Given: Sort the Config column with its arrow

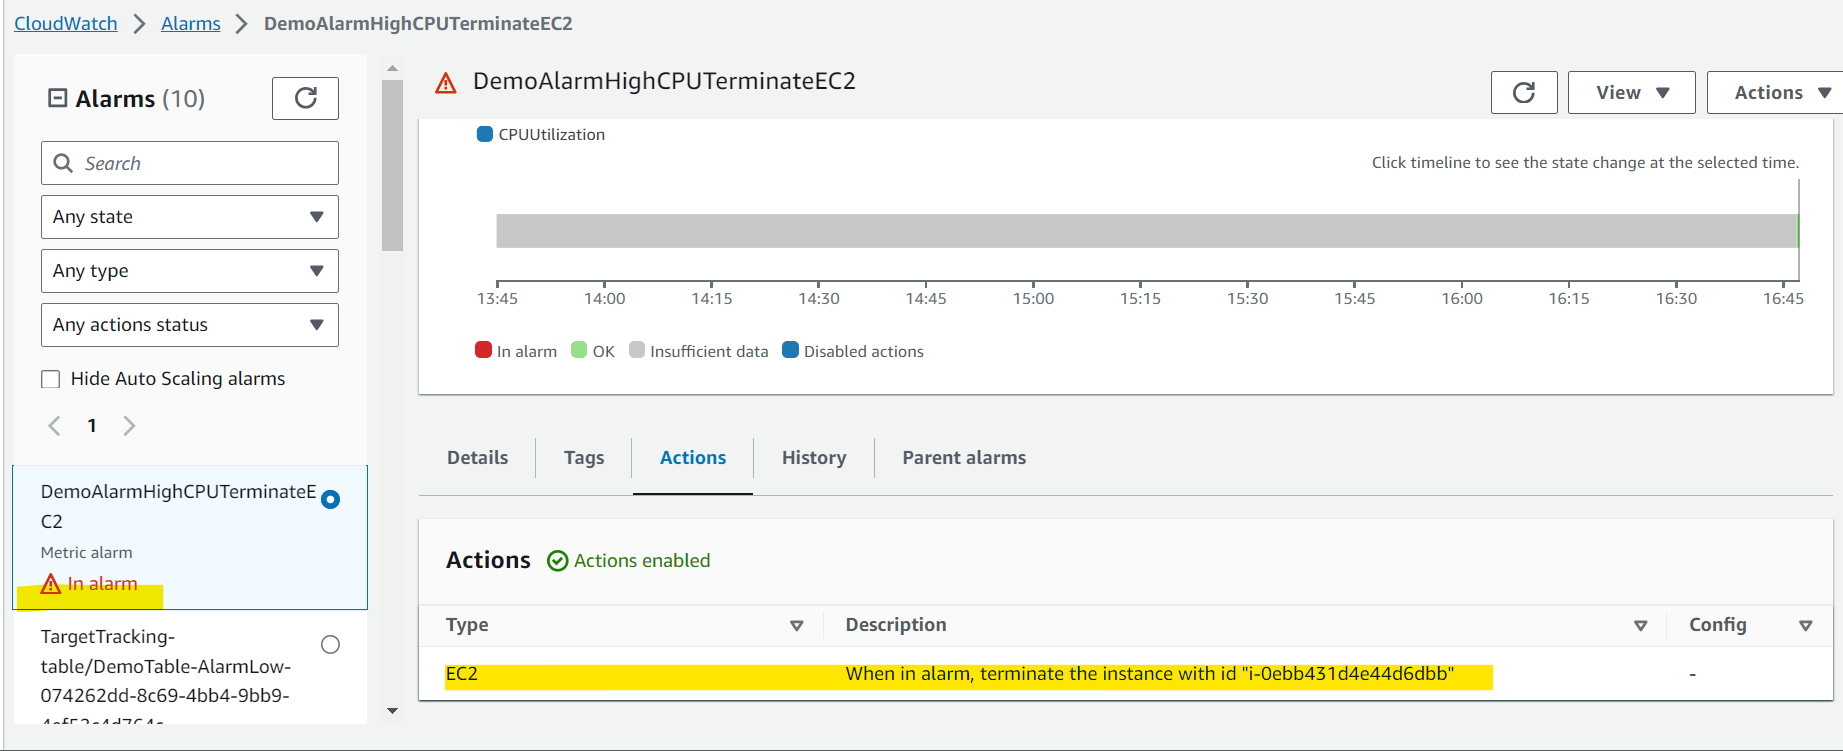Looking at the screenshot, I should [1806, 626].
